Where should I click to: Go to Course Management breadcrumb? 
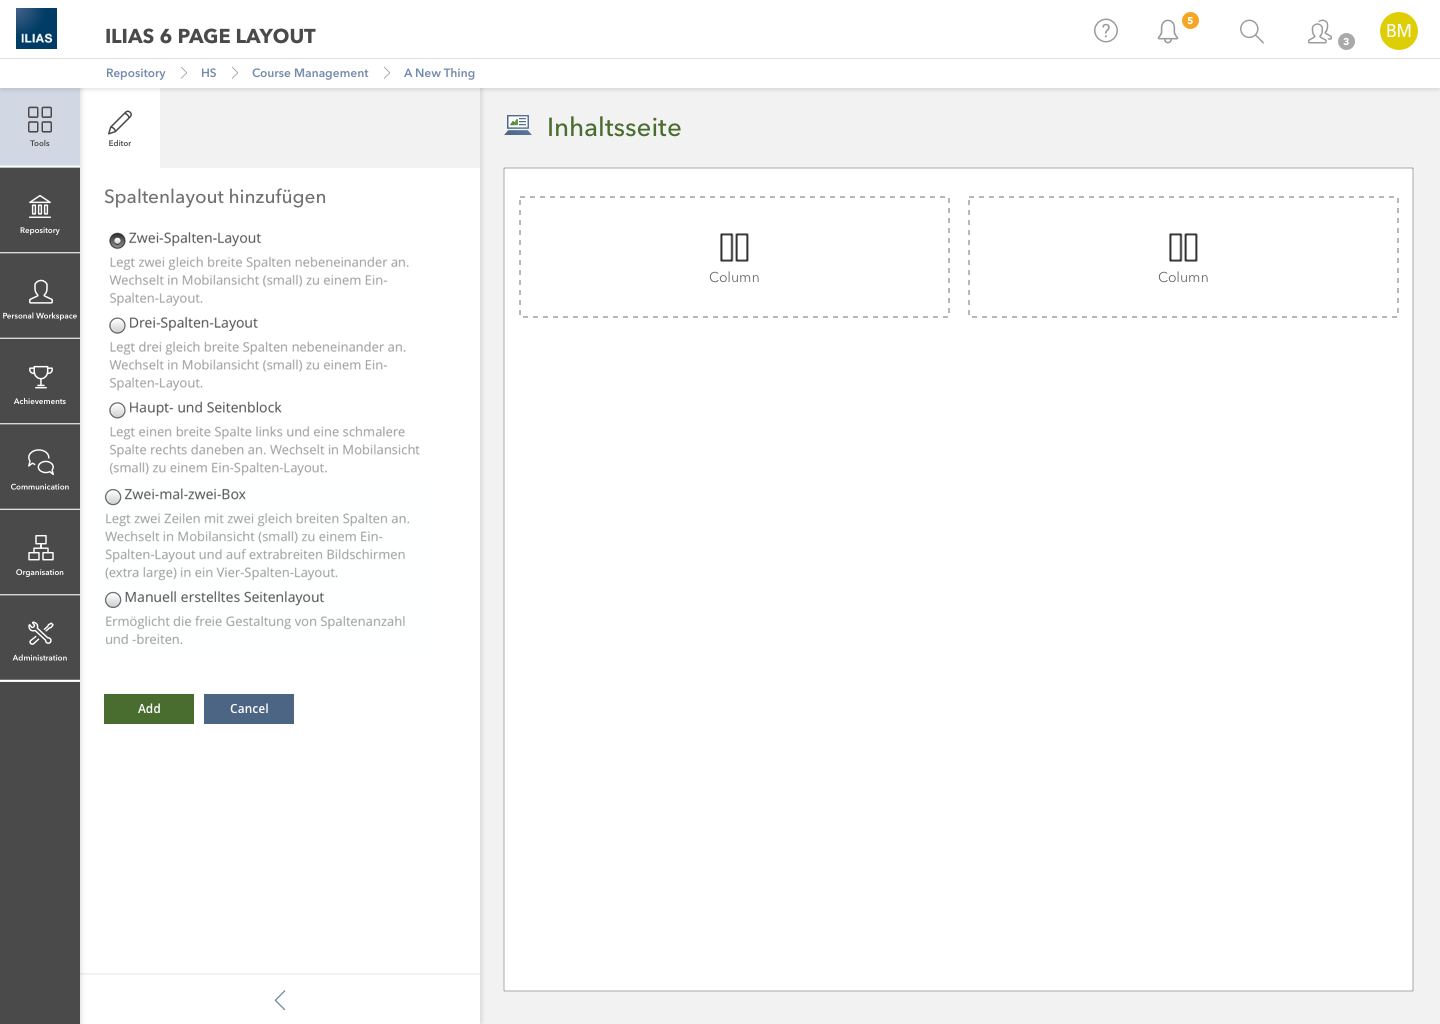(x=310, y=73)
